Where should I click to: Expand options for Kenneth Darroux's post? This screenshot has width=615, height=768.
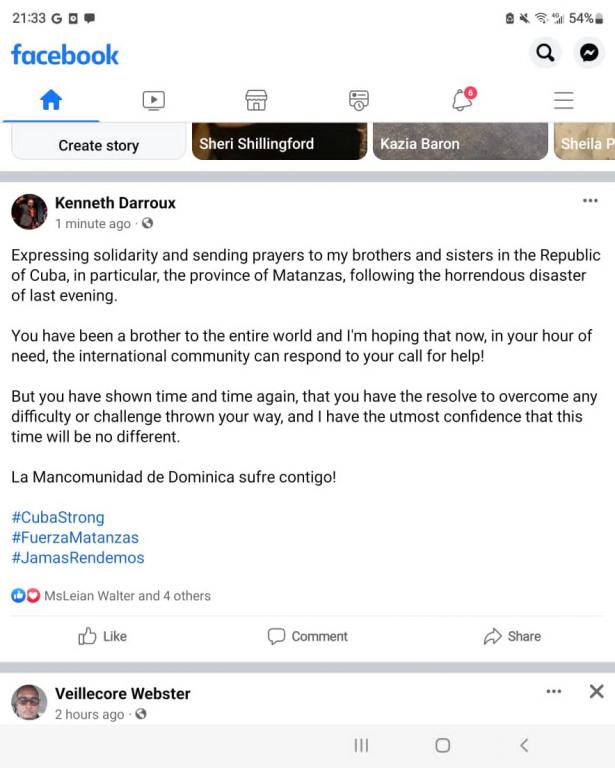pyautogui.click(x=591, y=200)
